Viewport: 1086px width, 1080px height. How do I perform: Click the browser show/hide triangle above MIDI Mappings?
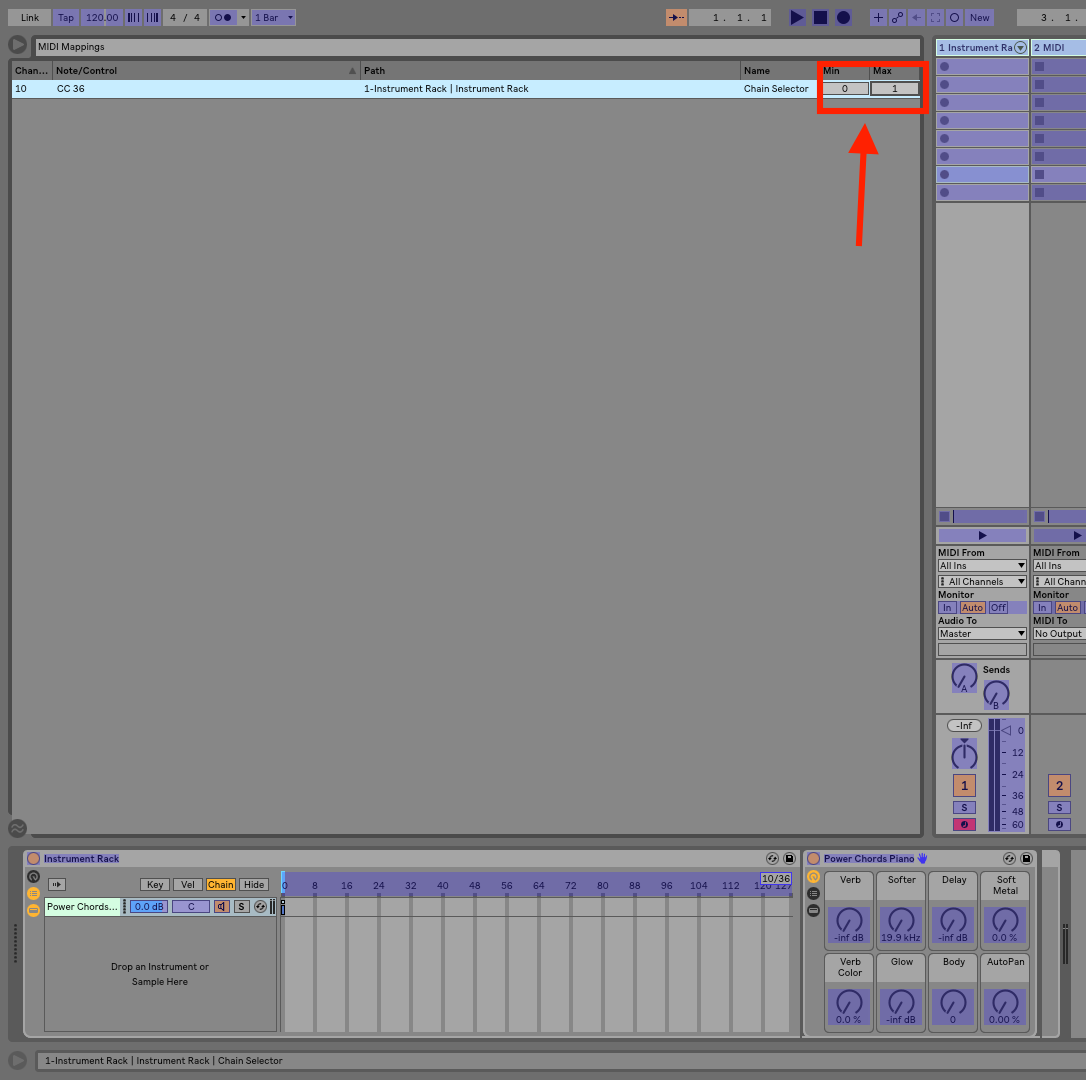[17, 45]
